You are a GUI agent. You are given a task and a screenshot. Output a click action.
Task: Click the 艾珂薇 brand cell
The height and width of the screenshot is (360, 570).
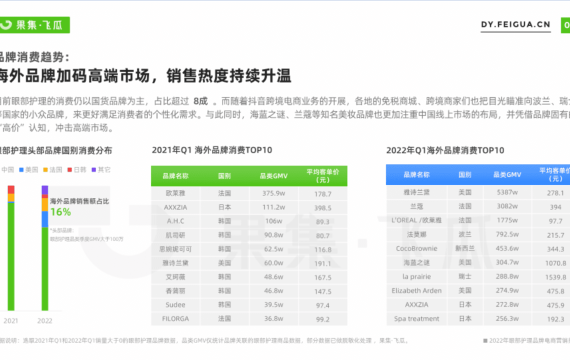click(x=175, y=277)
